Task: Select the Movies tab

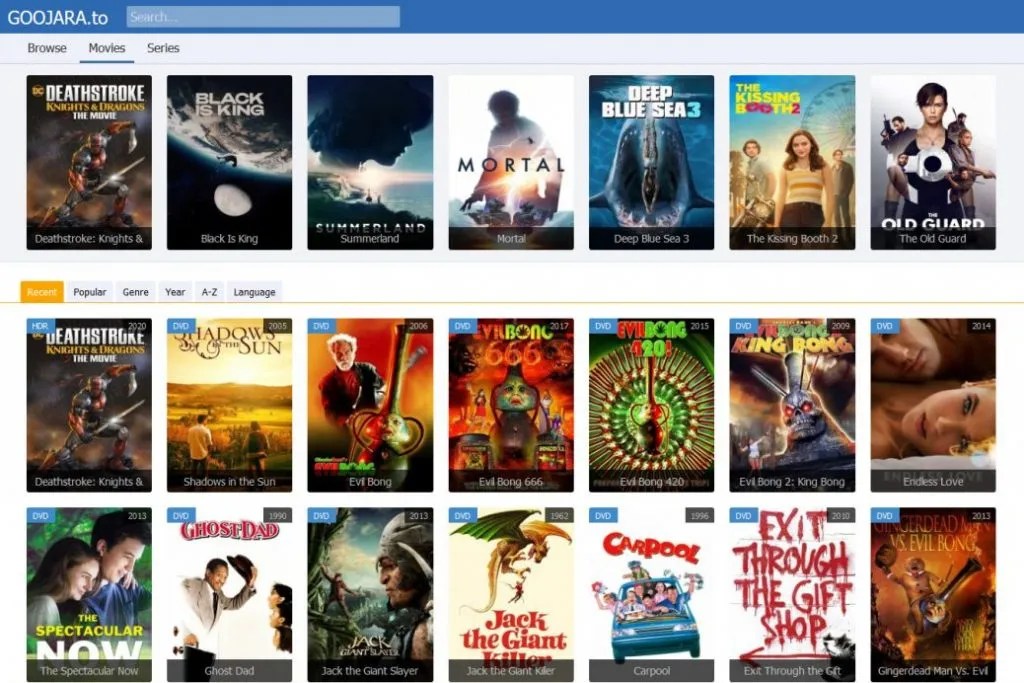Action: (x=106, y=48)
